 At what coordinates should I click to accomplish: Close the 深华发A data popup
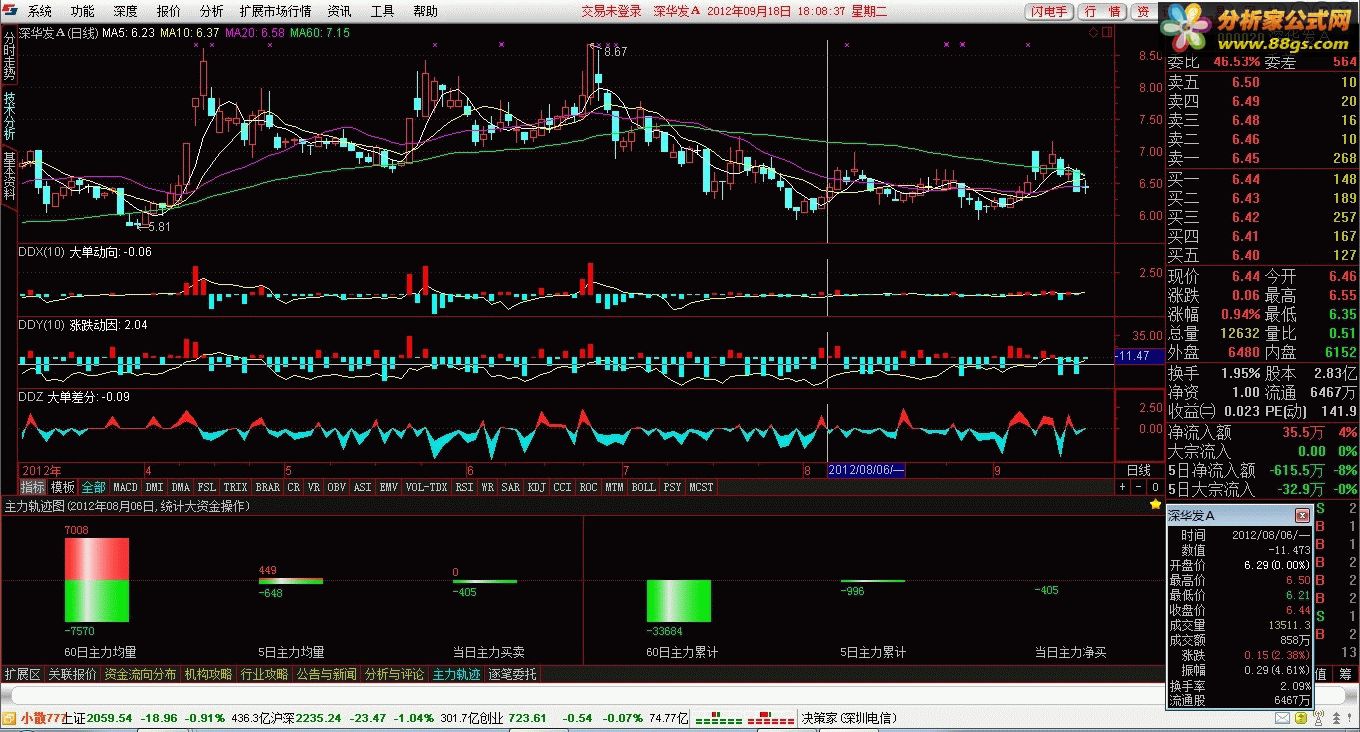(1302, 516)
